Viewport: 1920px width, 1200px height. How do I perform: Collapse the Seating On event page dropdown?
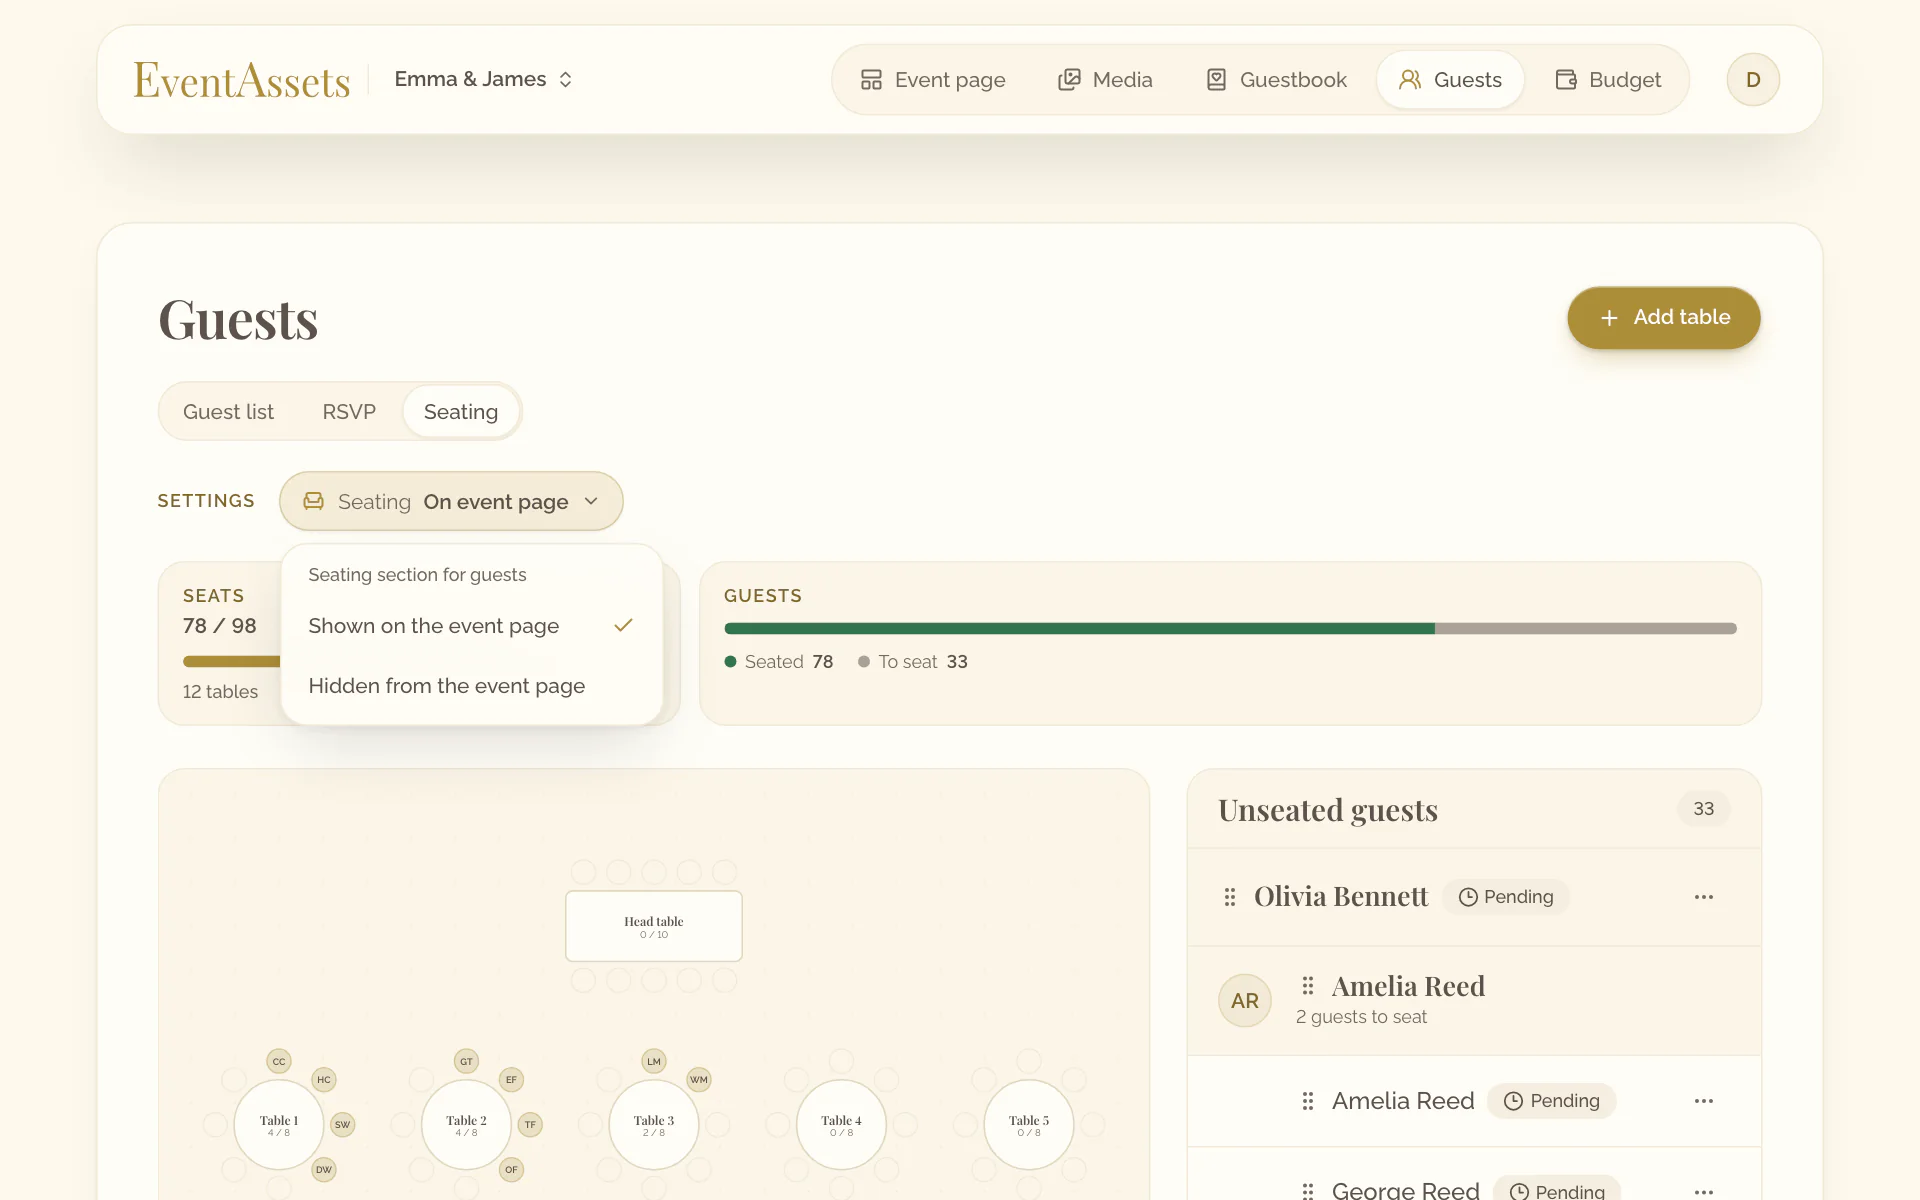(x=451, y=501)
